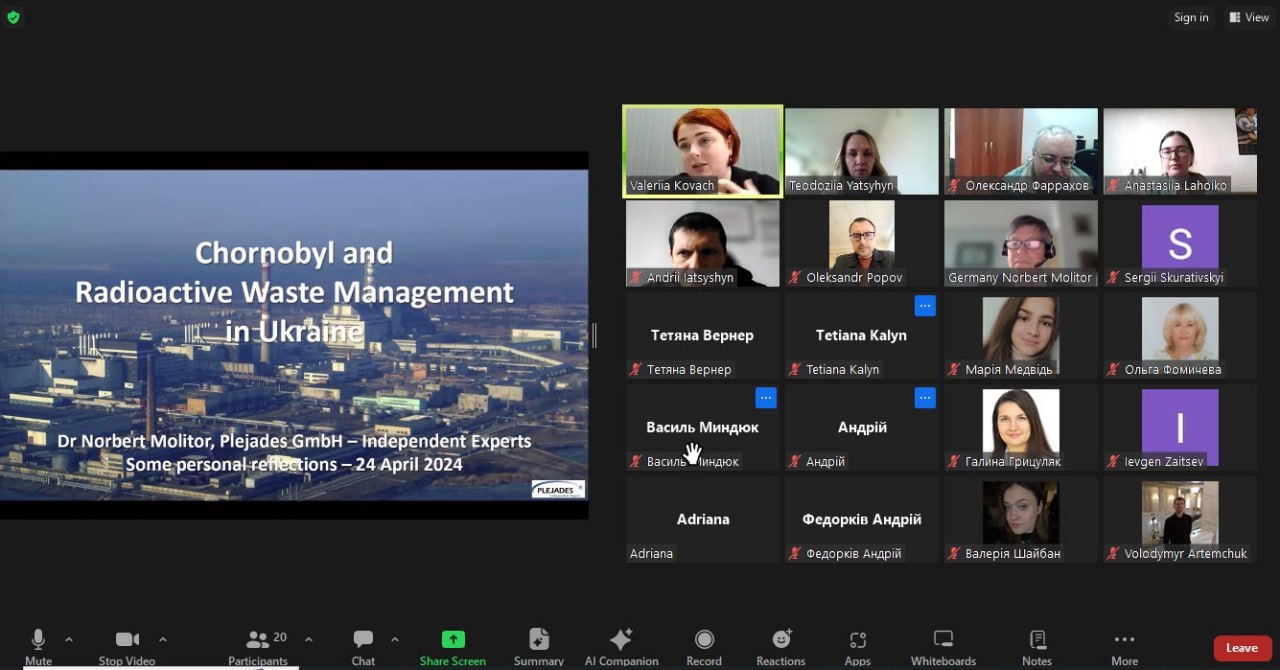The width and height of the screenshot is (1280, 670).
Task: Open the AI Companion sparkle icon
Action: [621, 640]
